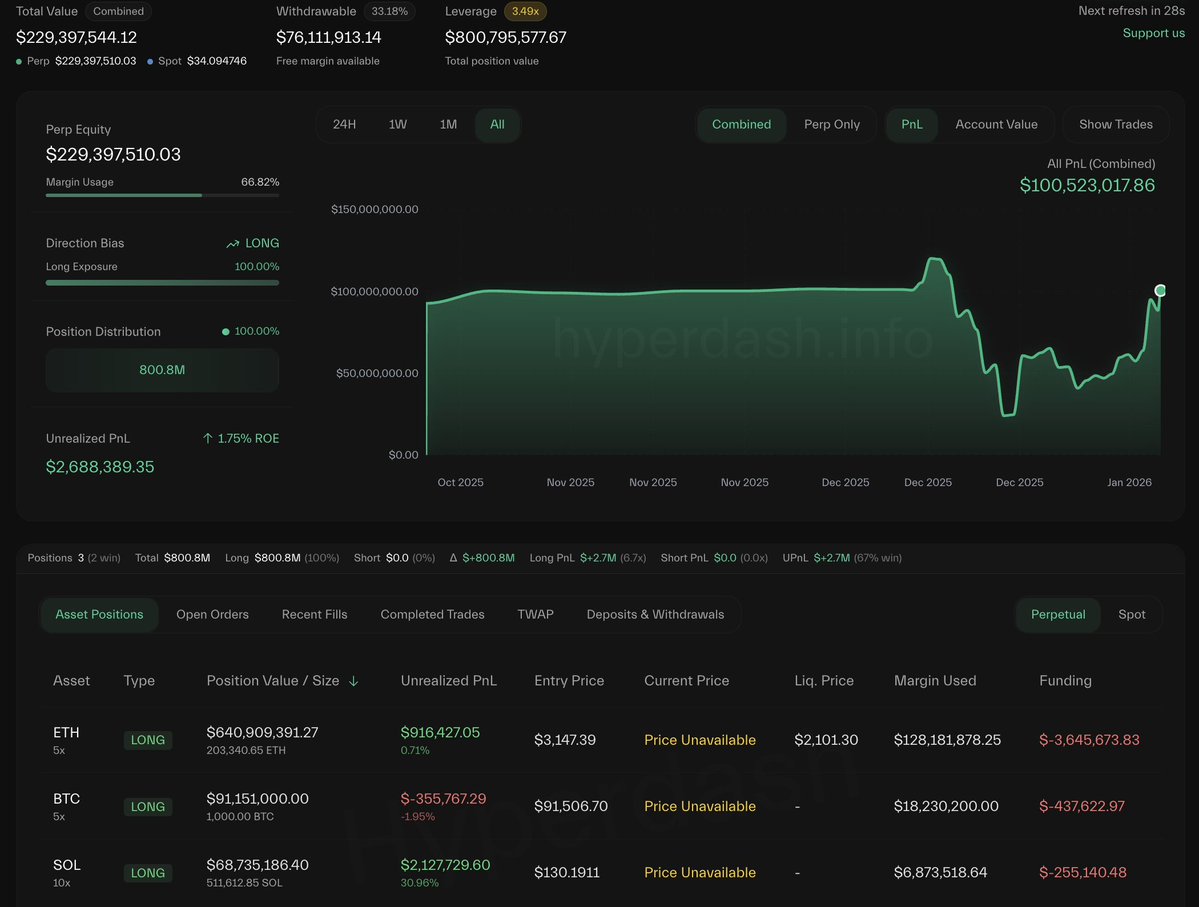This screenshot has height=907, width=1199.
Task: Open the Open Orders tab
Action: pos(212,615)
